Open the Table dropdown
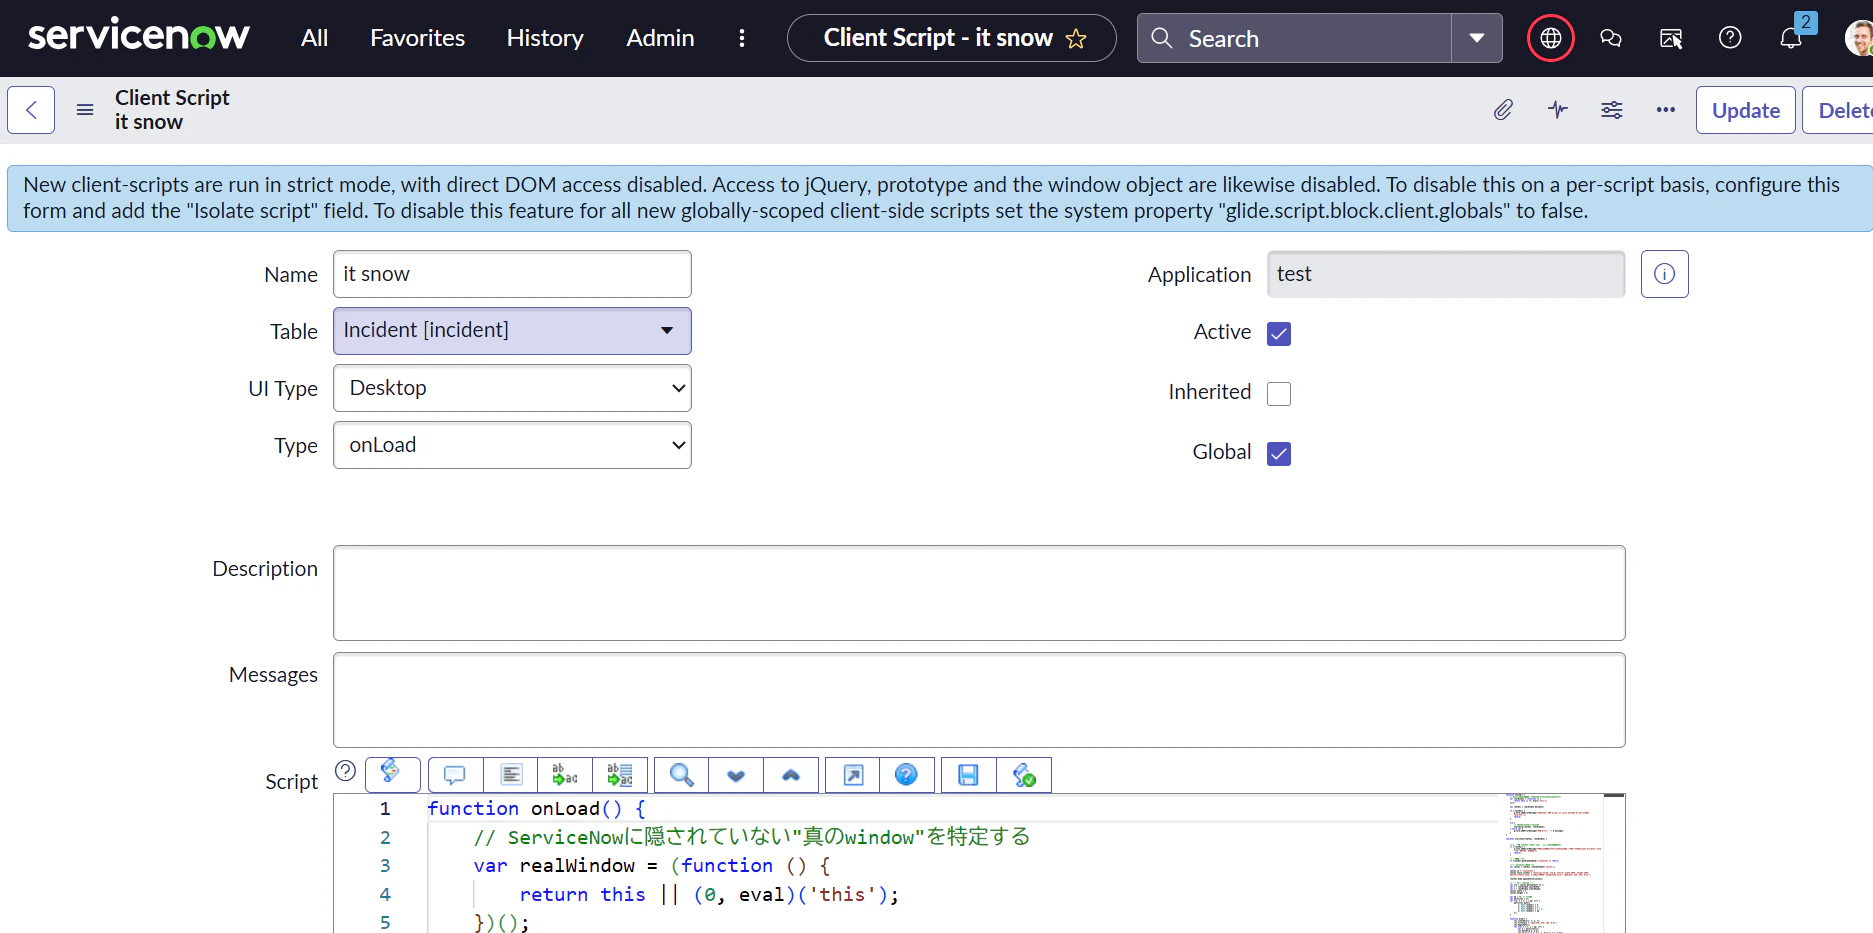 pos(512,331)
